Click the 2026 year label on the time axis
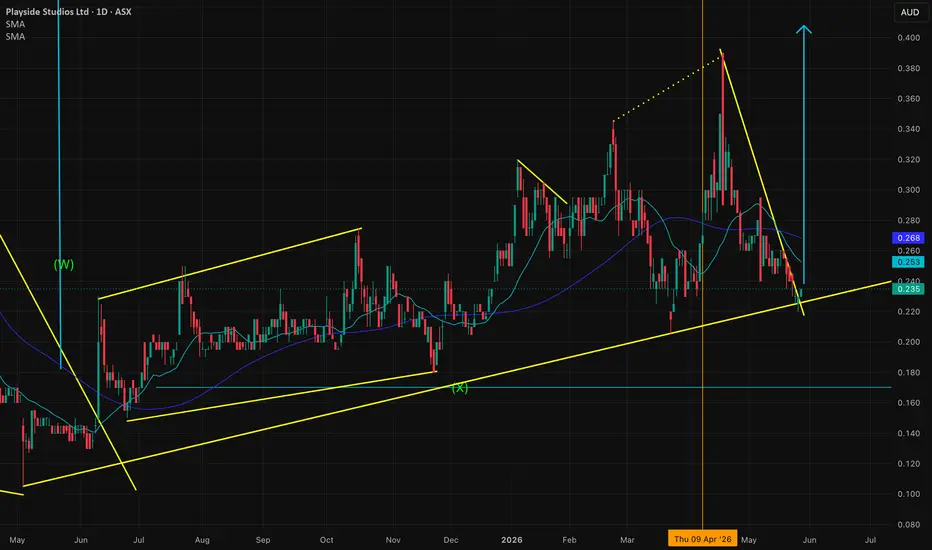The image size is (932, 550). [512, 540]
